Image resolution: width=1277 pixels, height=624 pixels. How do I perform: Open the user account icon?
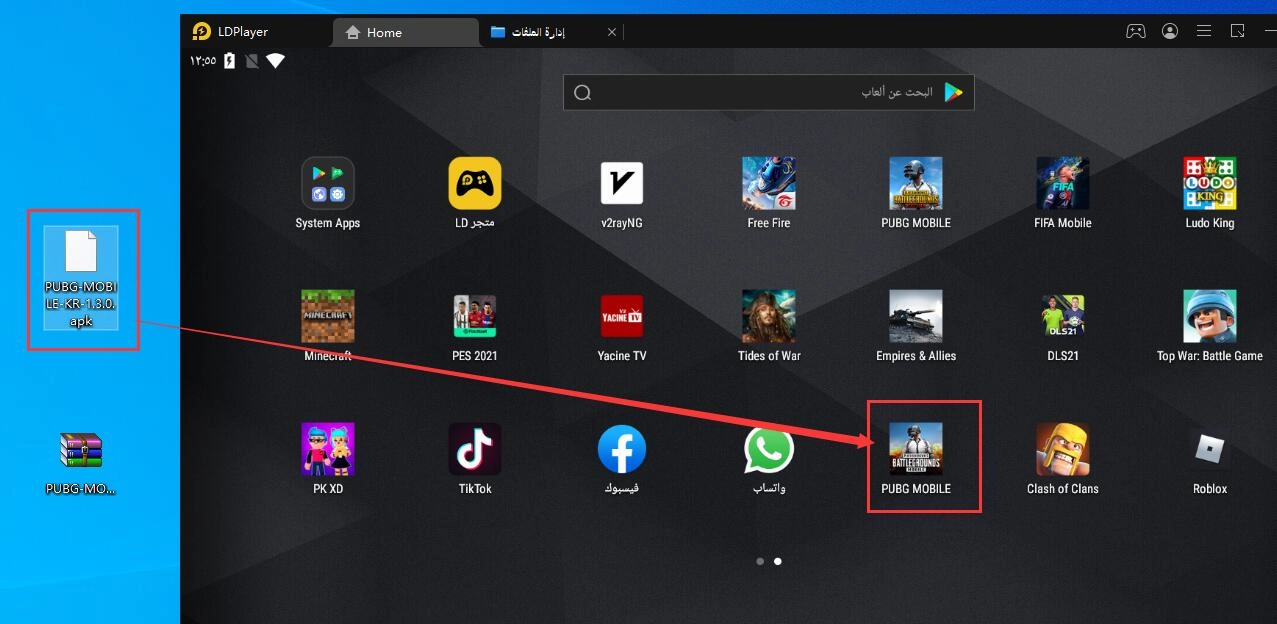[x=1170, y=31]
